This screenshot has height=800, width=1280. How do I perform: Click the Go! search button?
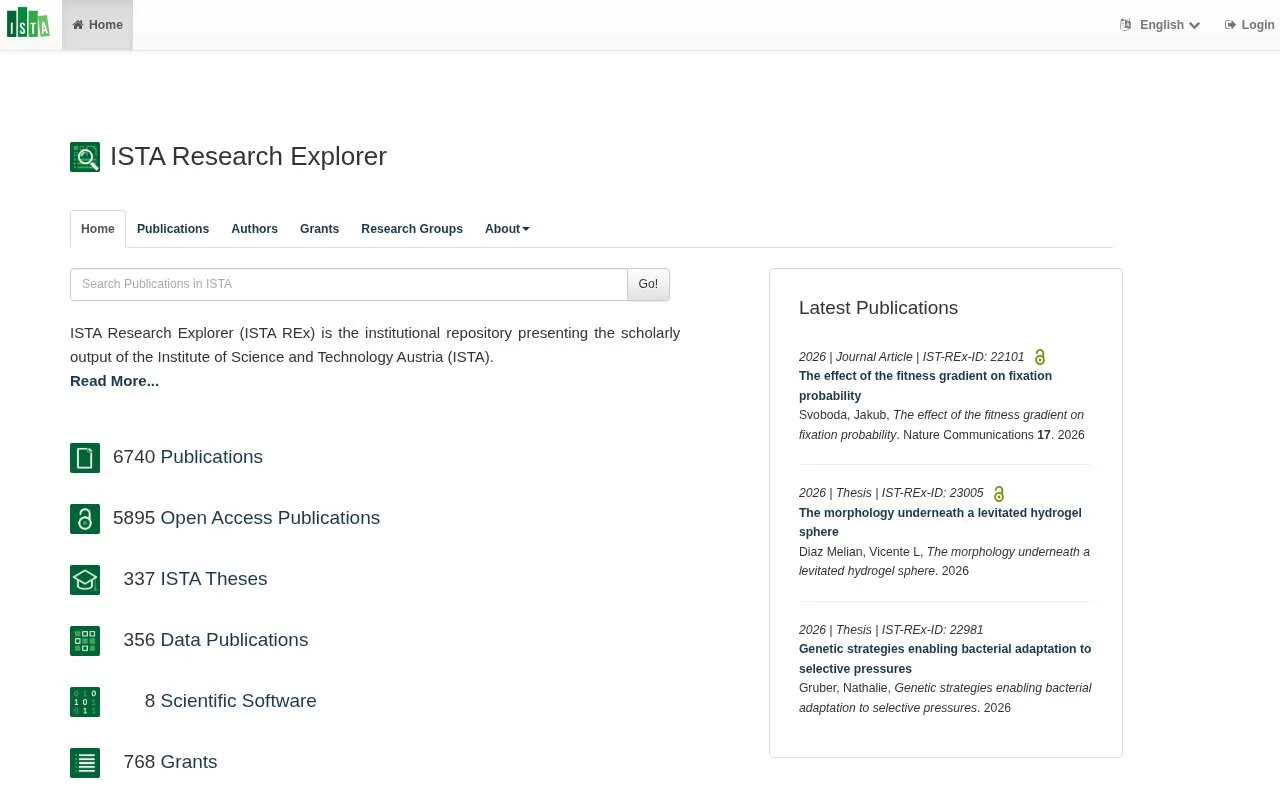(648, 284)
